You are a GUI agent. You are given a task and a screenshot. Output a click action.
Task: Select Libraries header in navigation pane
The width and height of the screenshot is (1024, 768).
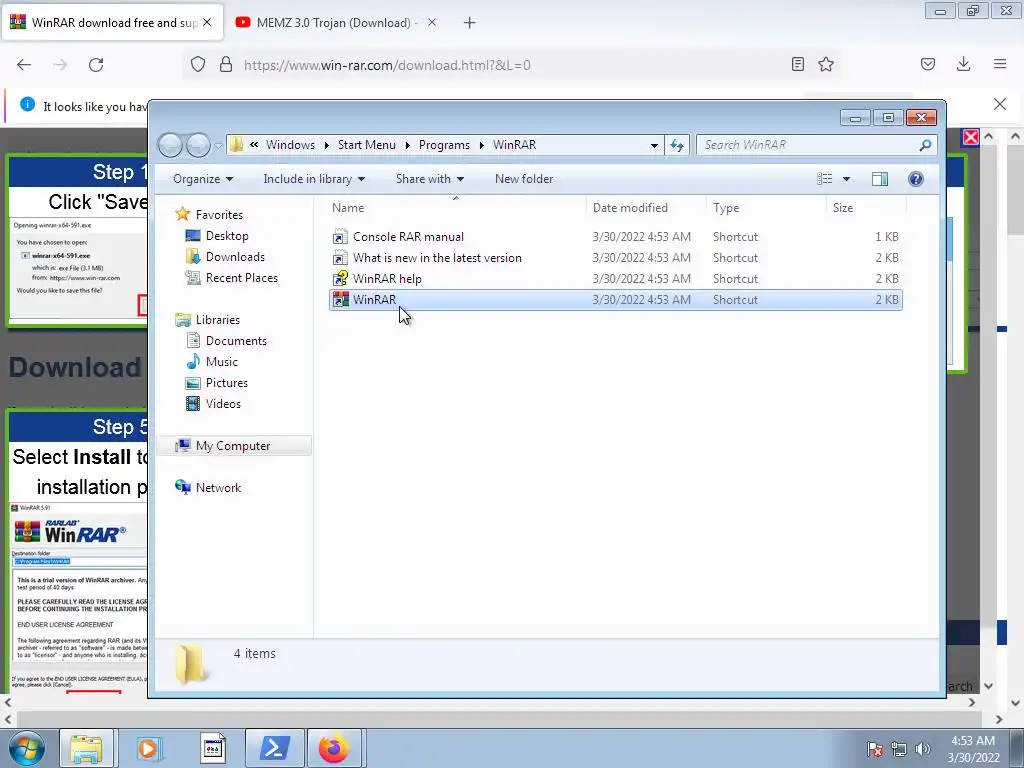point(217,320)
